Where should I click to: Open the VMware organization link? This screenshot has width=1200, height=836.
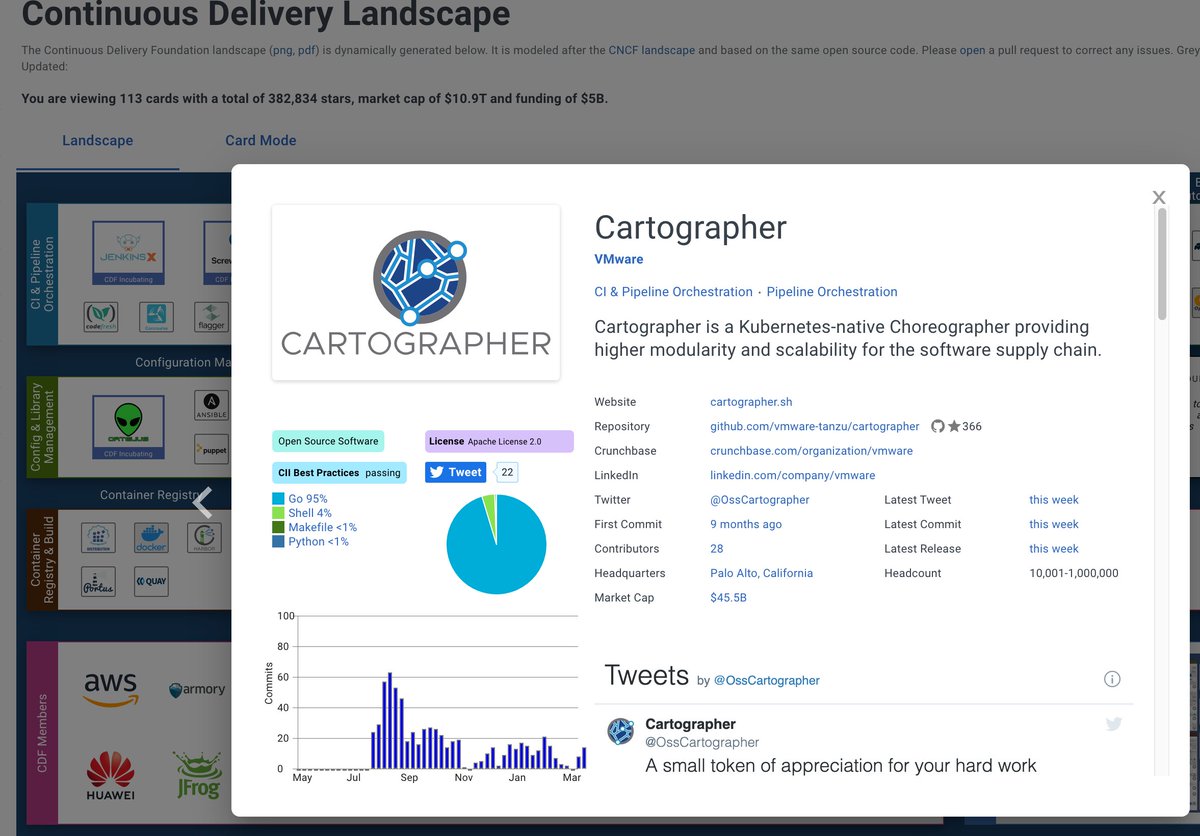pyautogui.click(x=619, y=259)
